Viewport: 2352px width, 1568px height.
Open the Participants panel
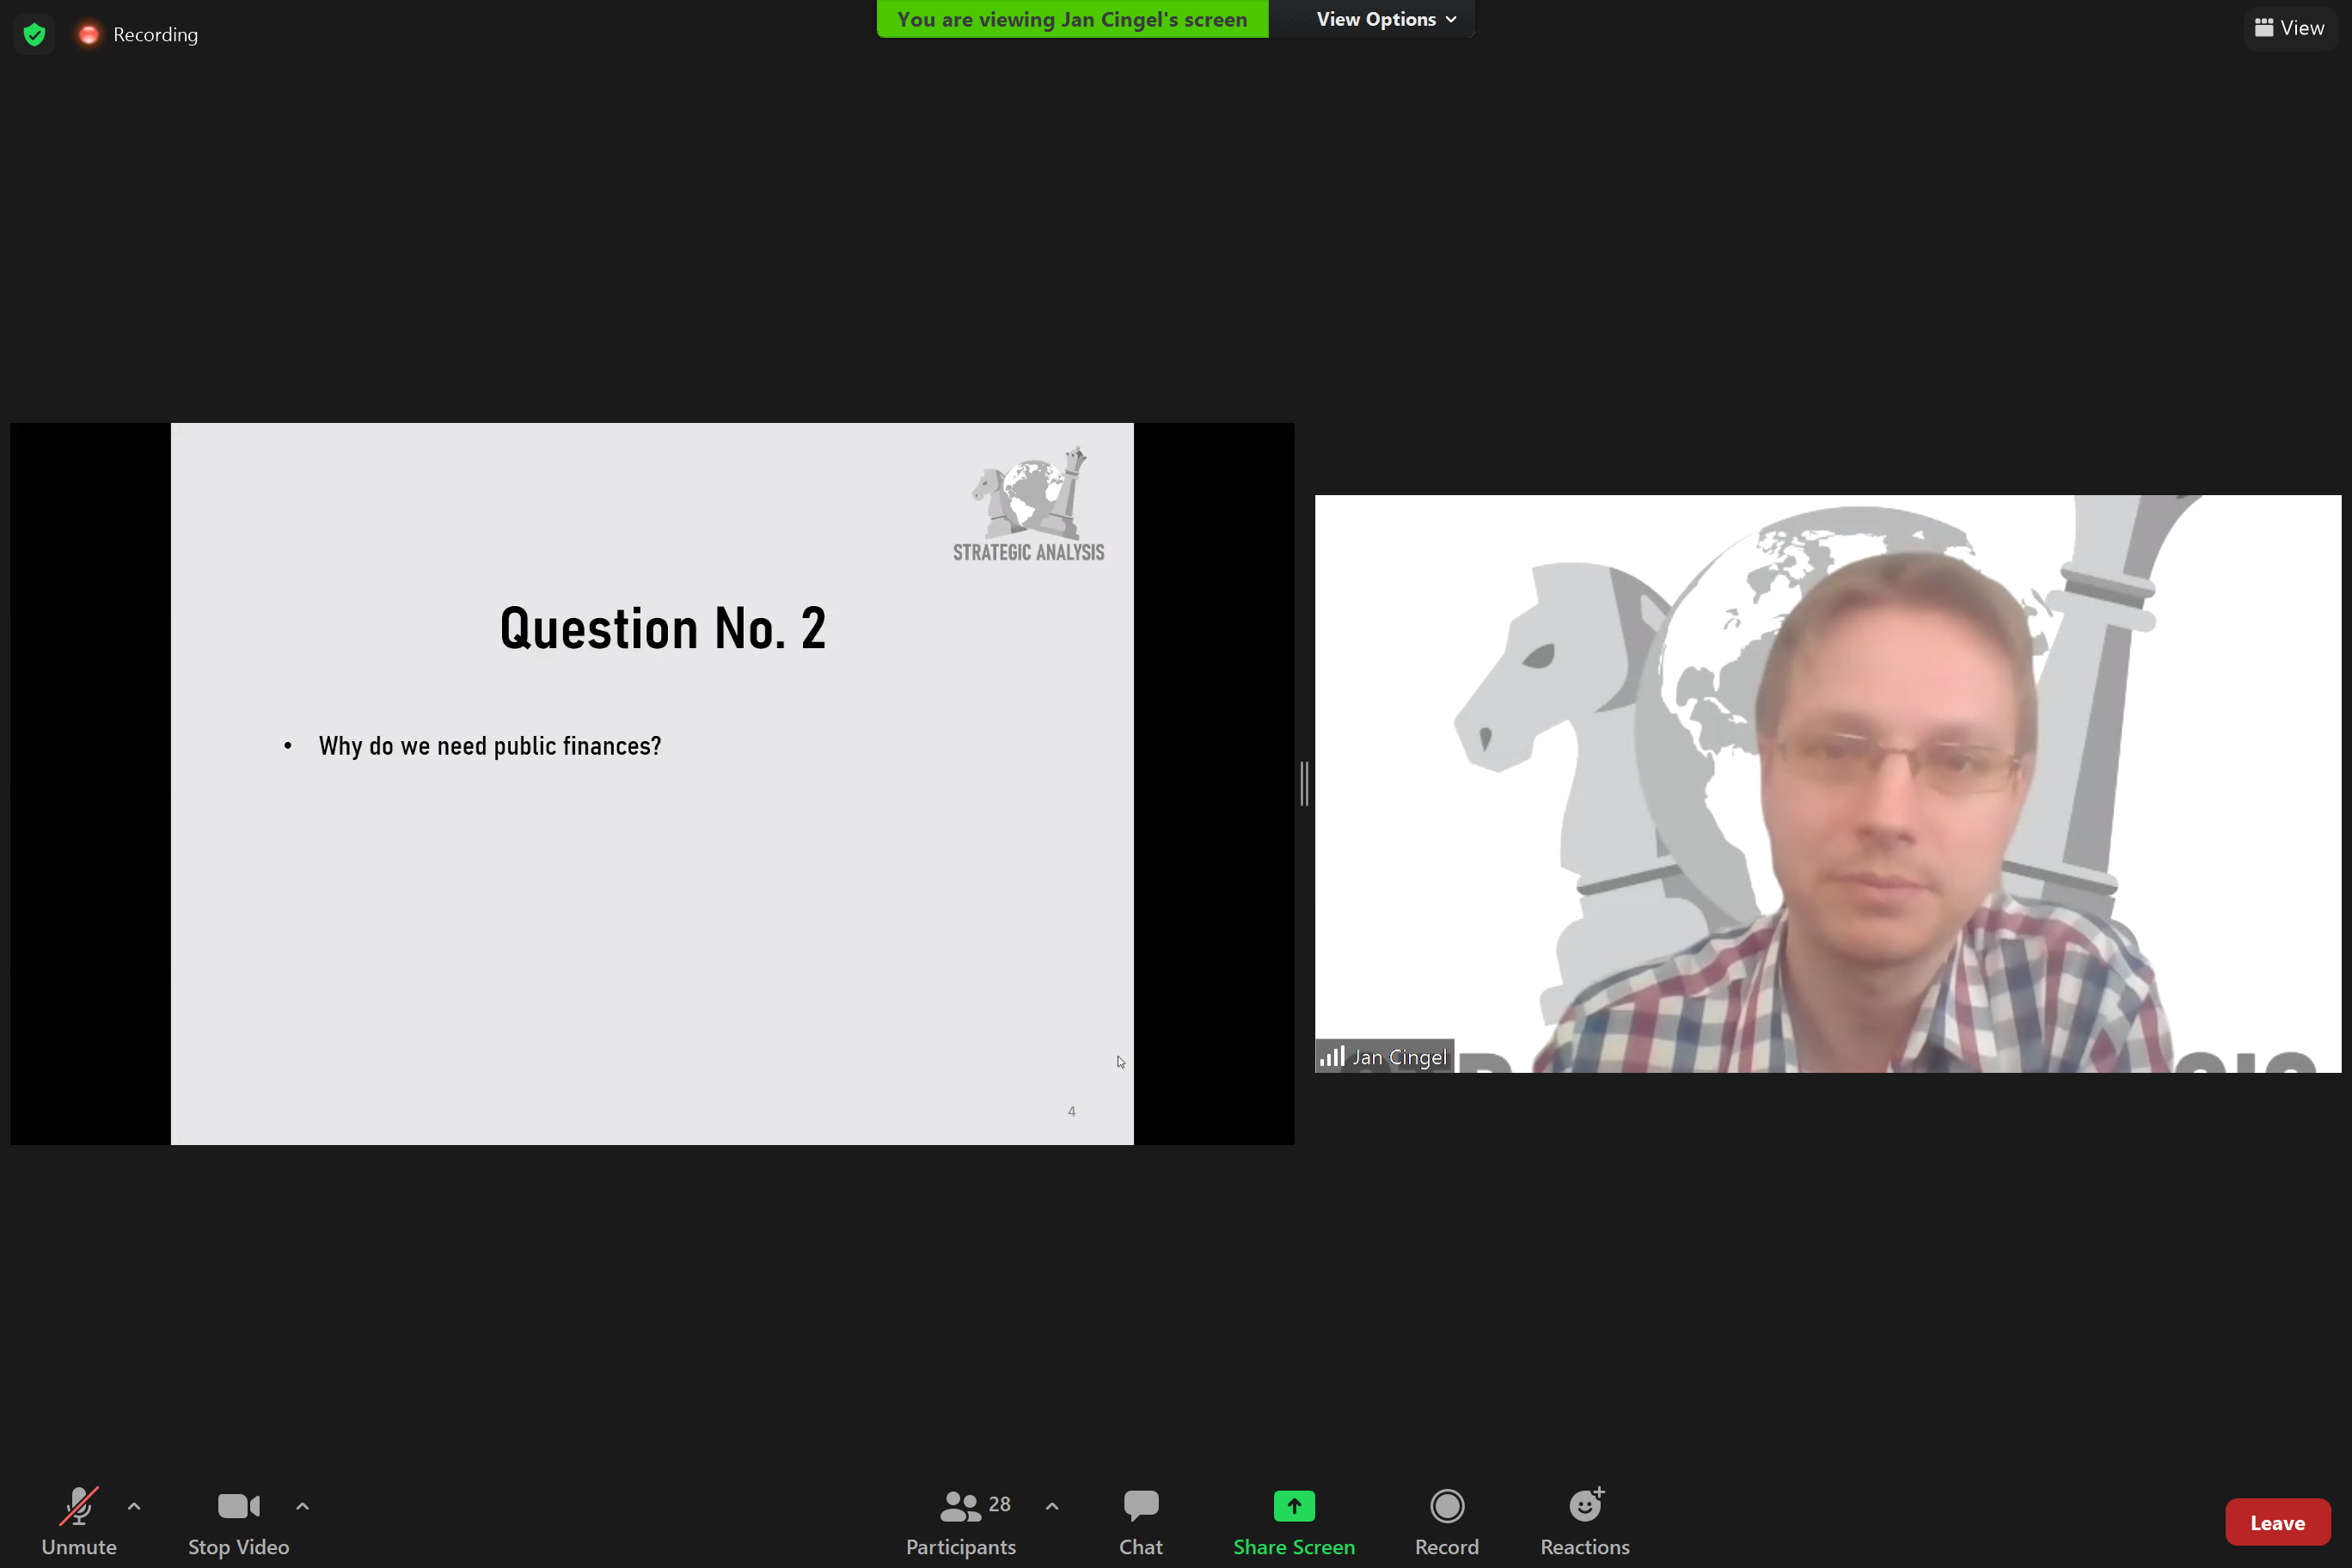(x=961, y=1520)
